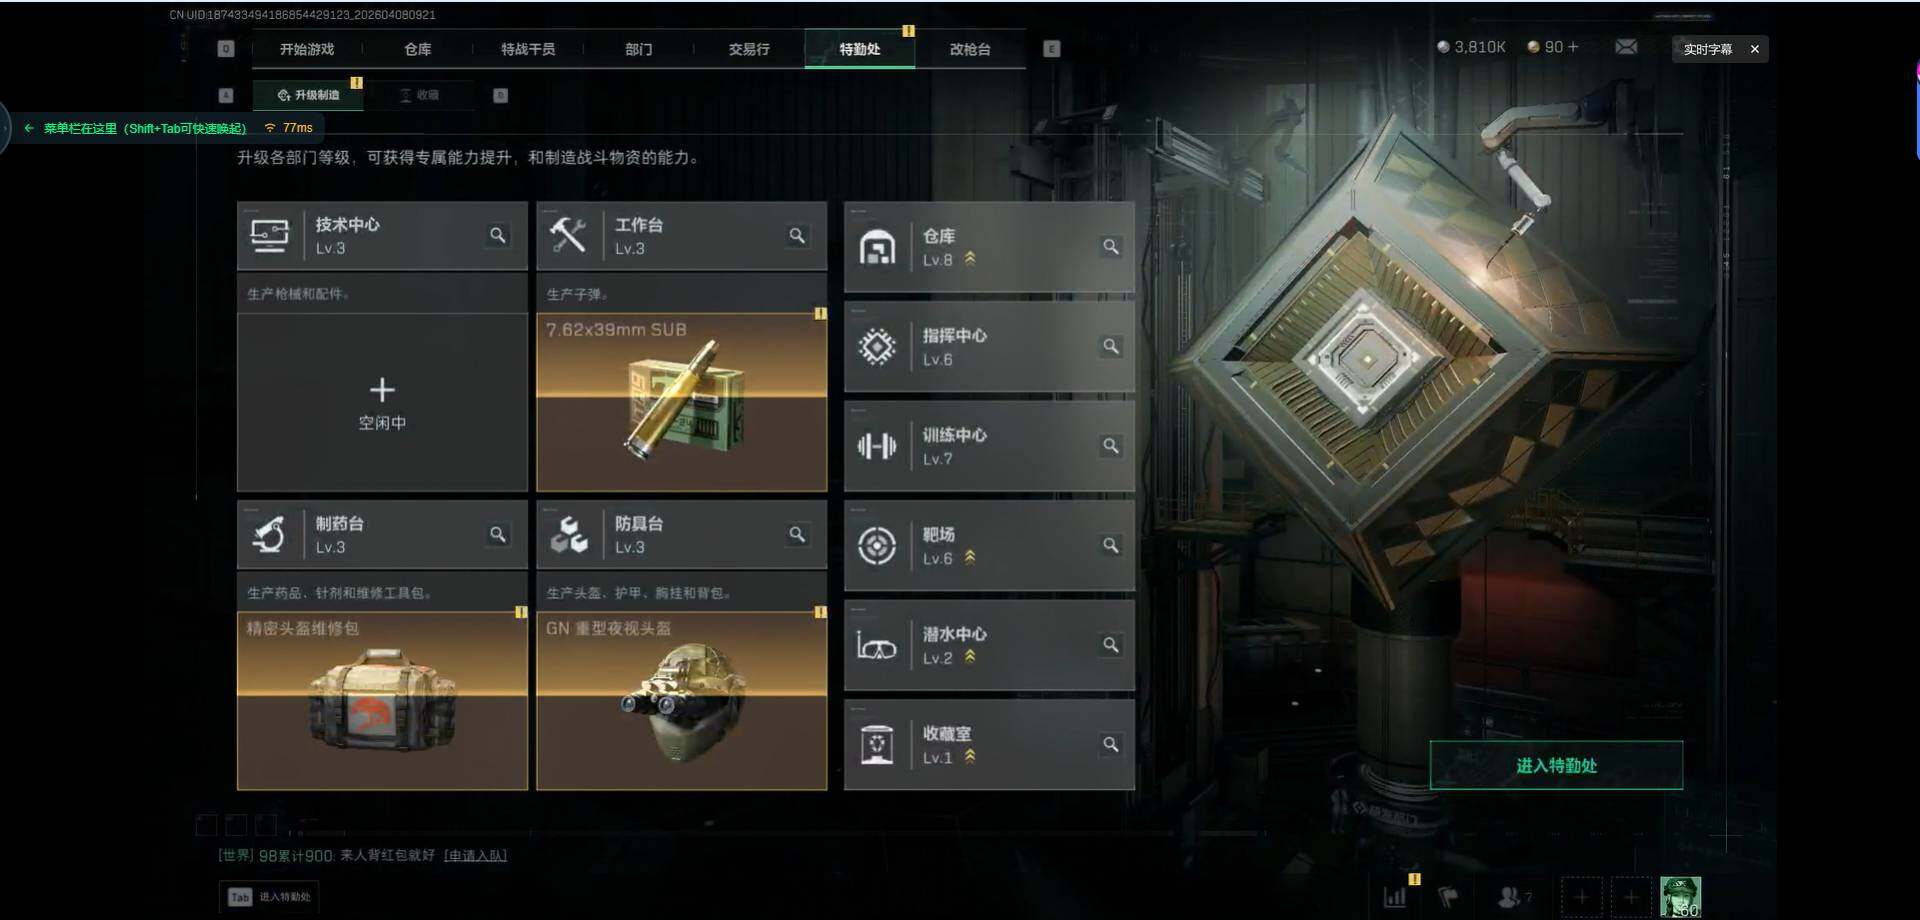Open the 7.62x39mm SUB production card
The image size is (1920, 920).
click(682, 402)
